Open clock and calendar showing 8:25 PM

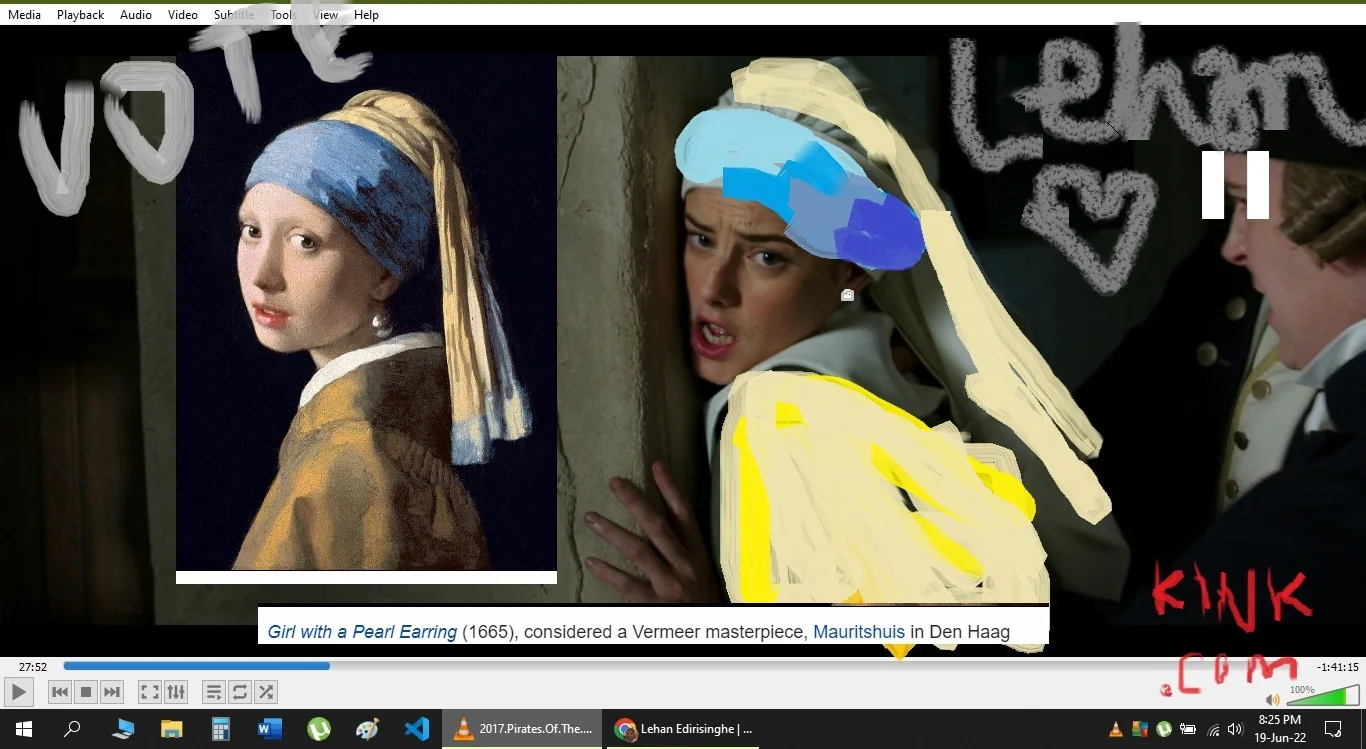tap(1280, 728)
